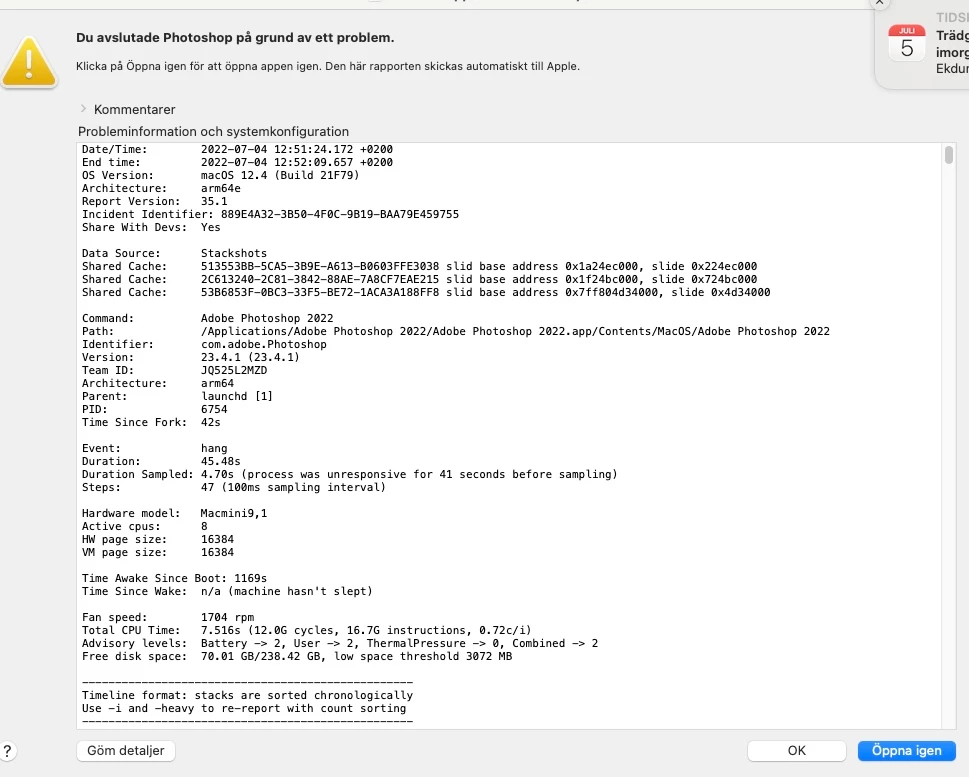Click the report's vertical scrollbar thumb
The width and height of the screenshot is (969, 777).
coord(949,155)
